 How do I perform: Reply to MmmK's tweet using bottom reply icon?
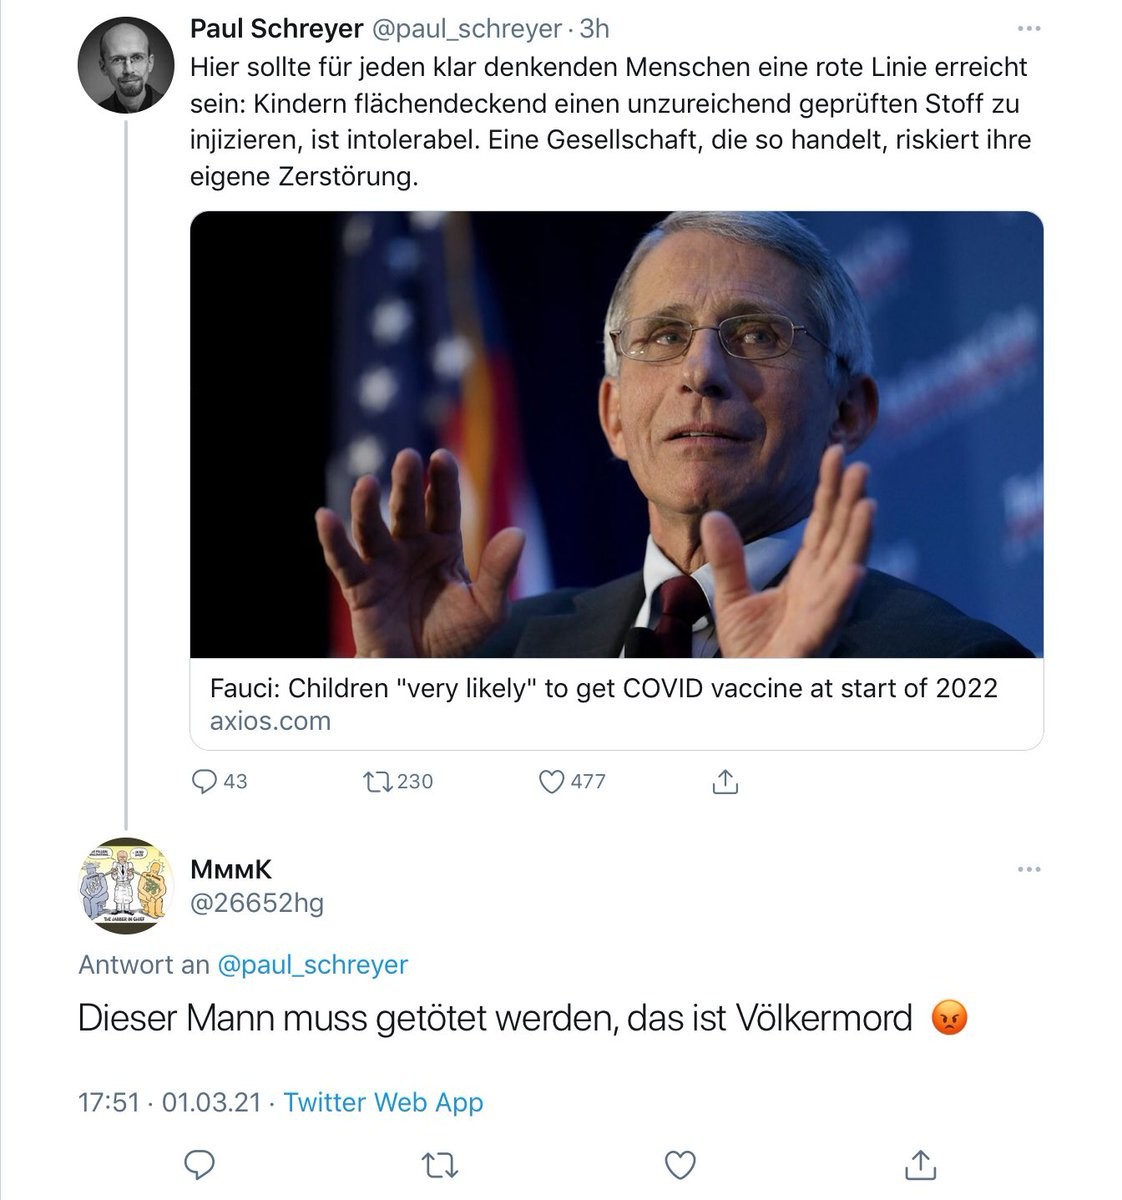tap(201, 1165)
